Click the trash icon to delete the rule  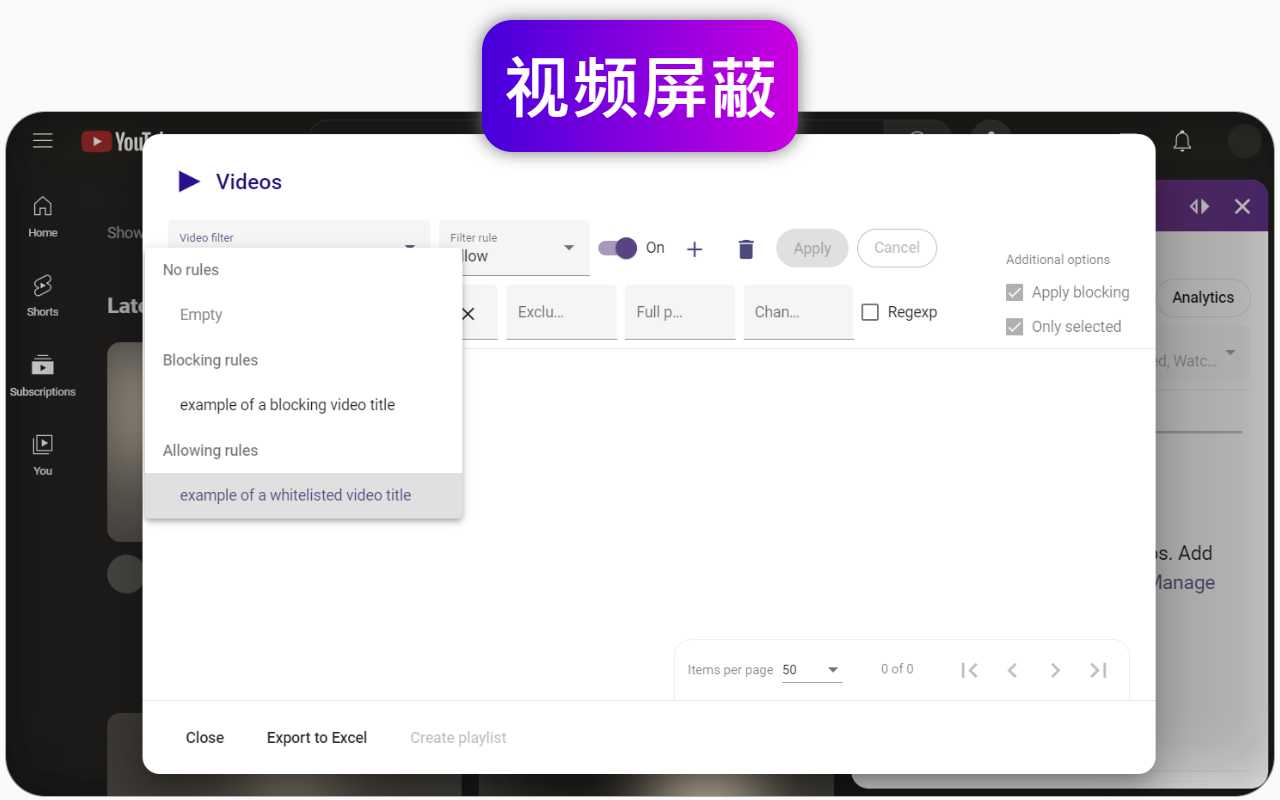746,248
